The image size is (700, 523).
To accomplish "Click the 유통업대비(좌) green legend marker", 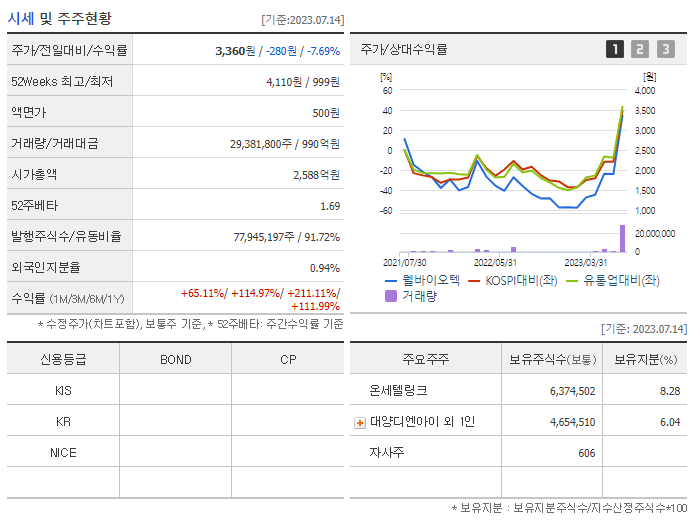I will [572, 281].
